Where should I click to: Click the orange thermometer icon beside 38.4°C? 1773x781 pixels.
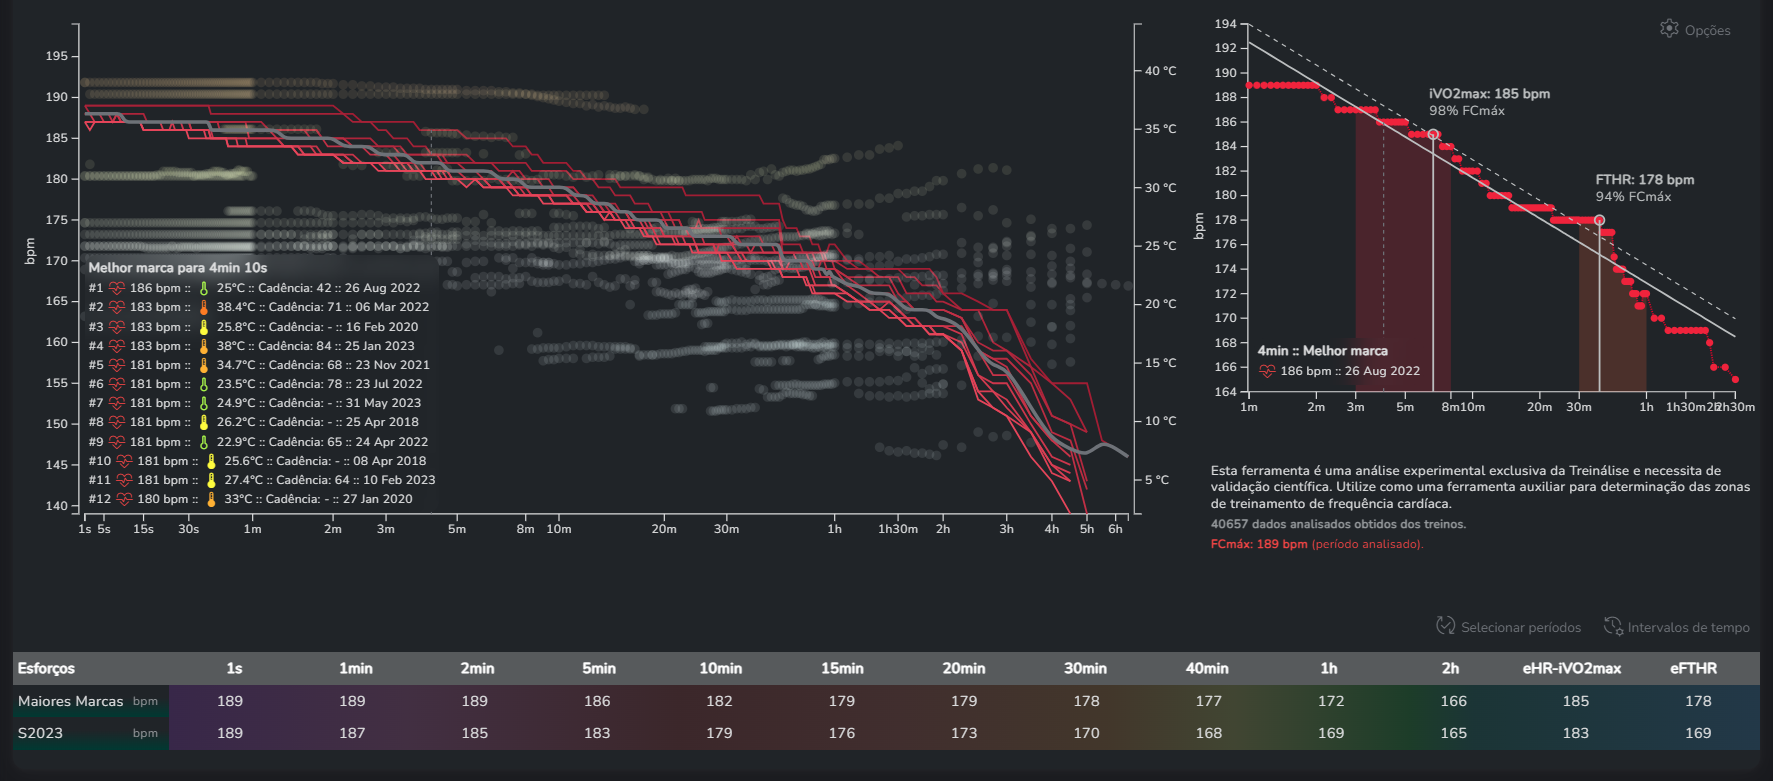204,307
